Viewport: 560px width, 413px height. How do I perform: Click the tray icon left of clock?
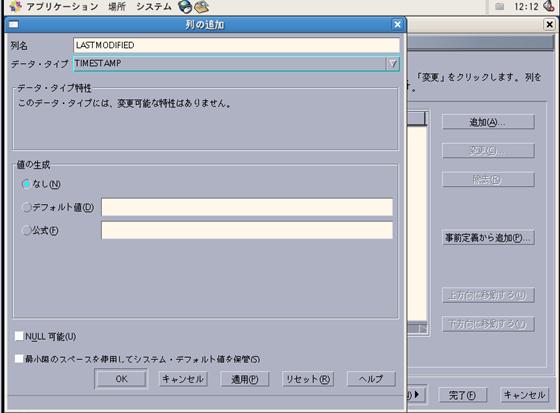500,6
